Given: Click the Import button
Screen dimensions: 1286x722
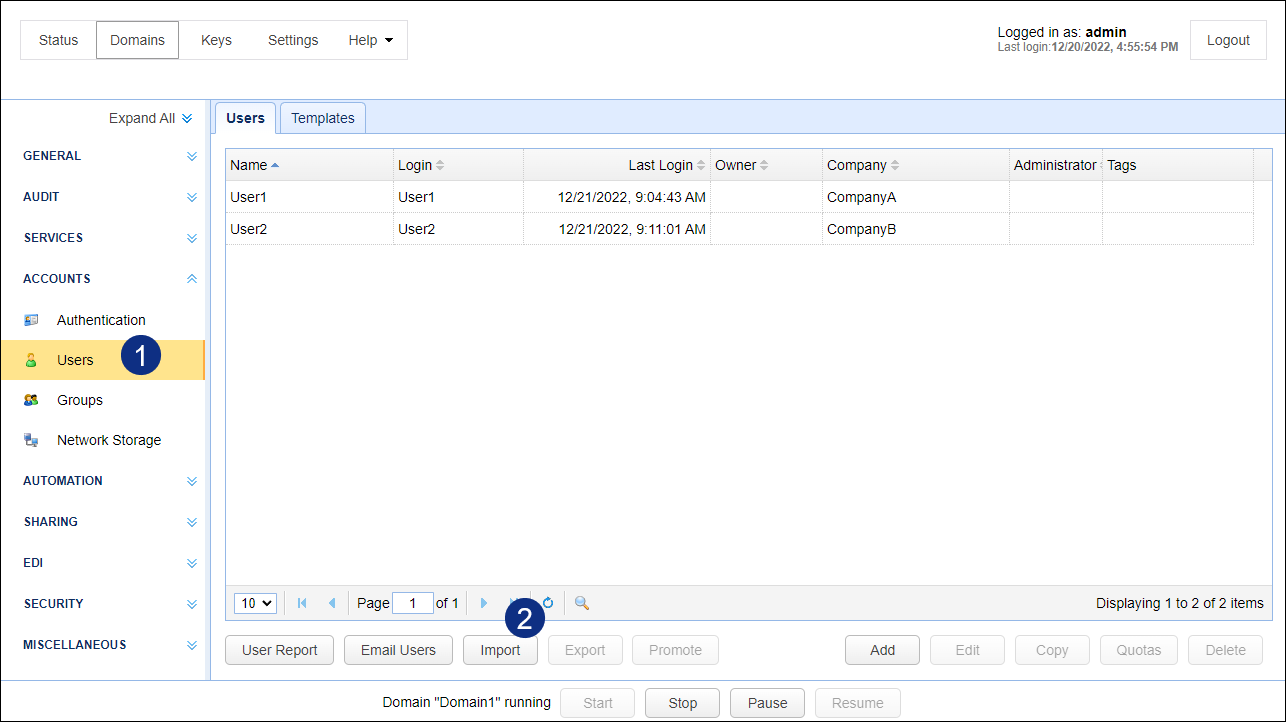Looking at the screenshot, I should tap(500, 650).
